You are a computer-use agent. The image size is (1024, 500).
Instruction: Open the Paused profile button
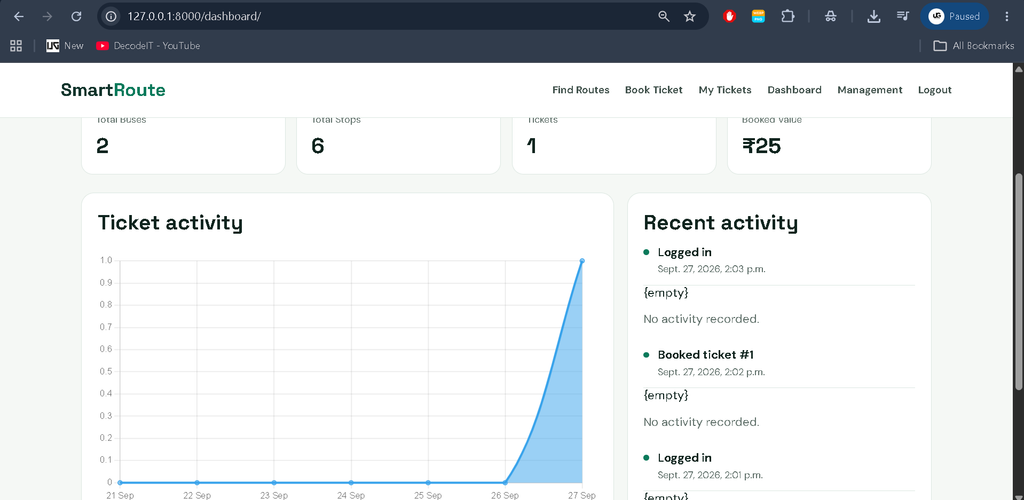[x=954, y=16]
